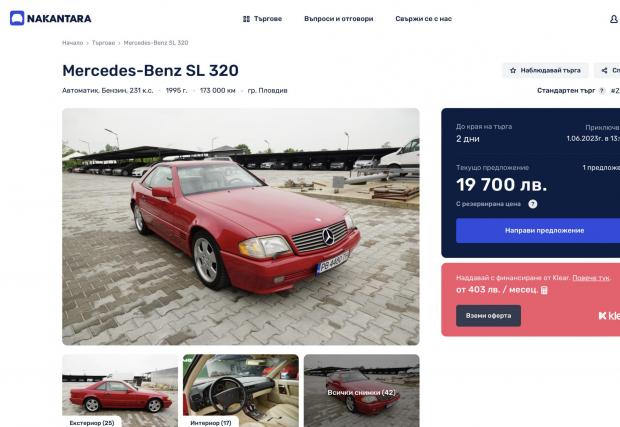Select the Търгове navigation item
Viewport: 620px width, 427px height.
[262, 19]
